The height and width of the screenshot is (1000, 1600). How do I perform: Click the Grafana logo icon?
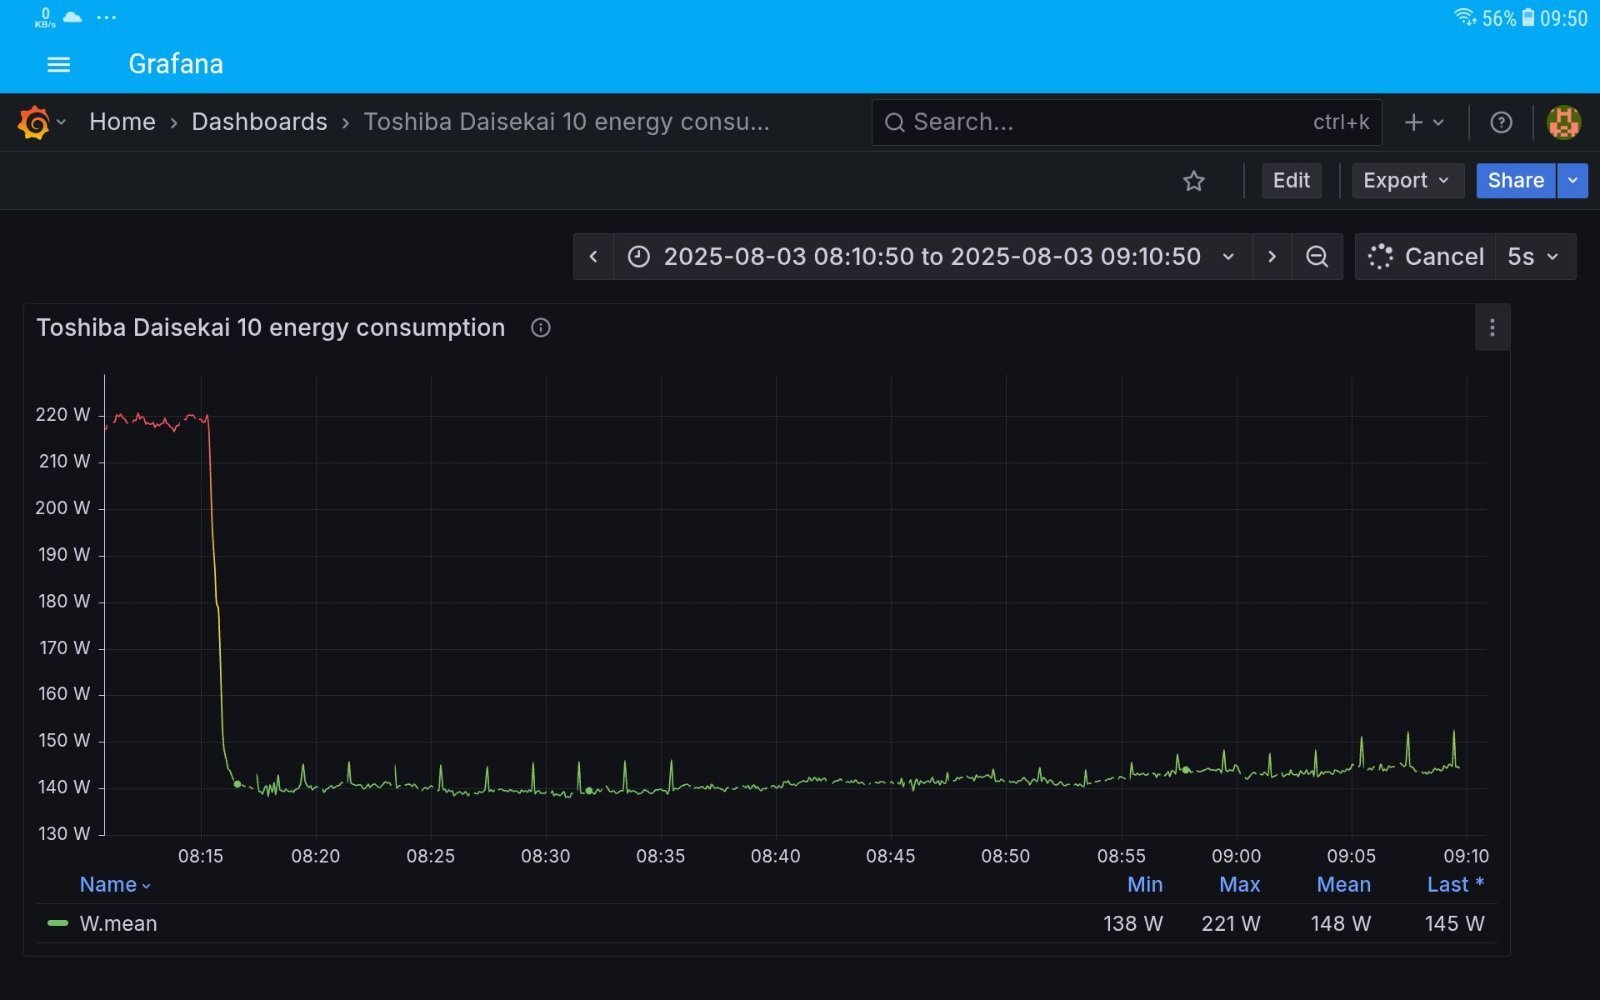(34, 122)
